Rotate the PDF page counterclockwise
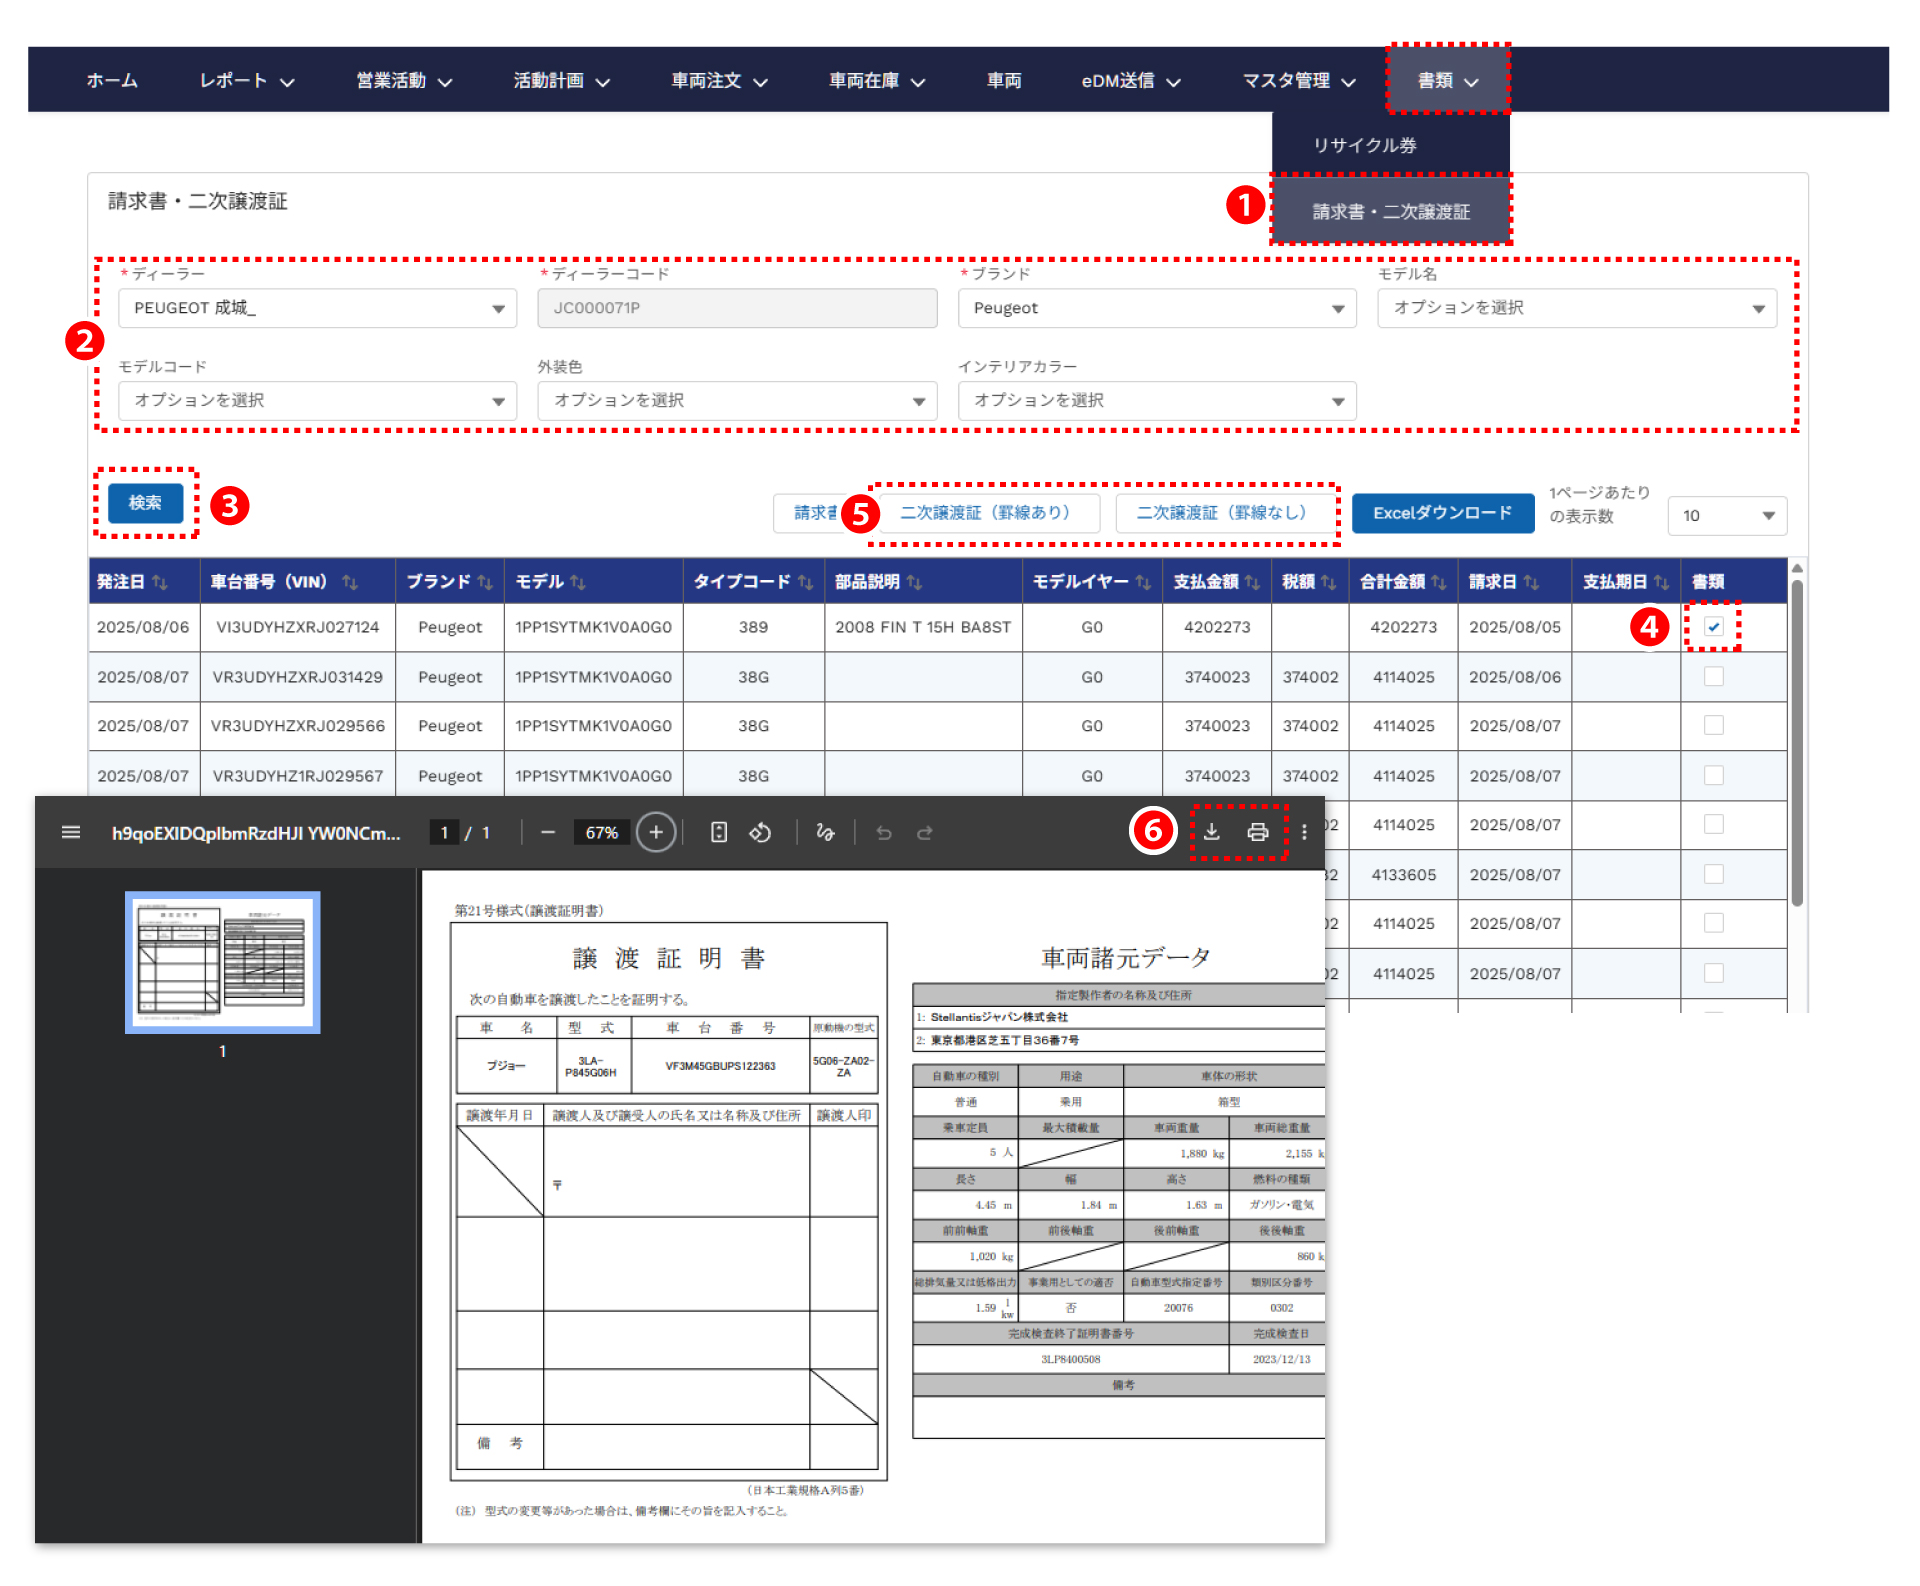This screenshot has width=1920, height=1586. click(760, 832)
